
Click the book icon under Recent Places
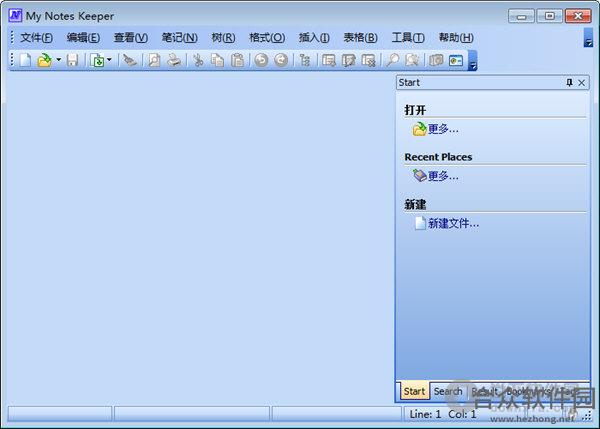419,176
